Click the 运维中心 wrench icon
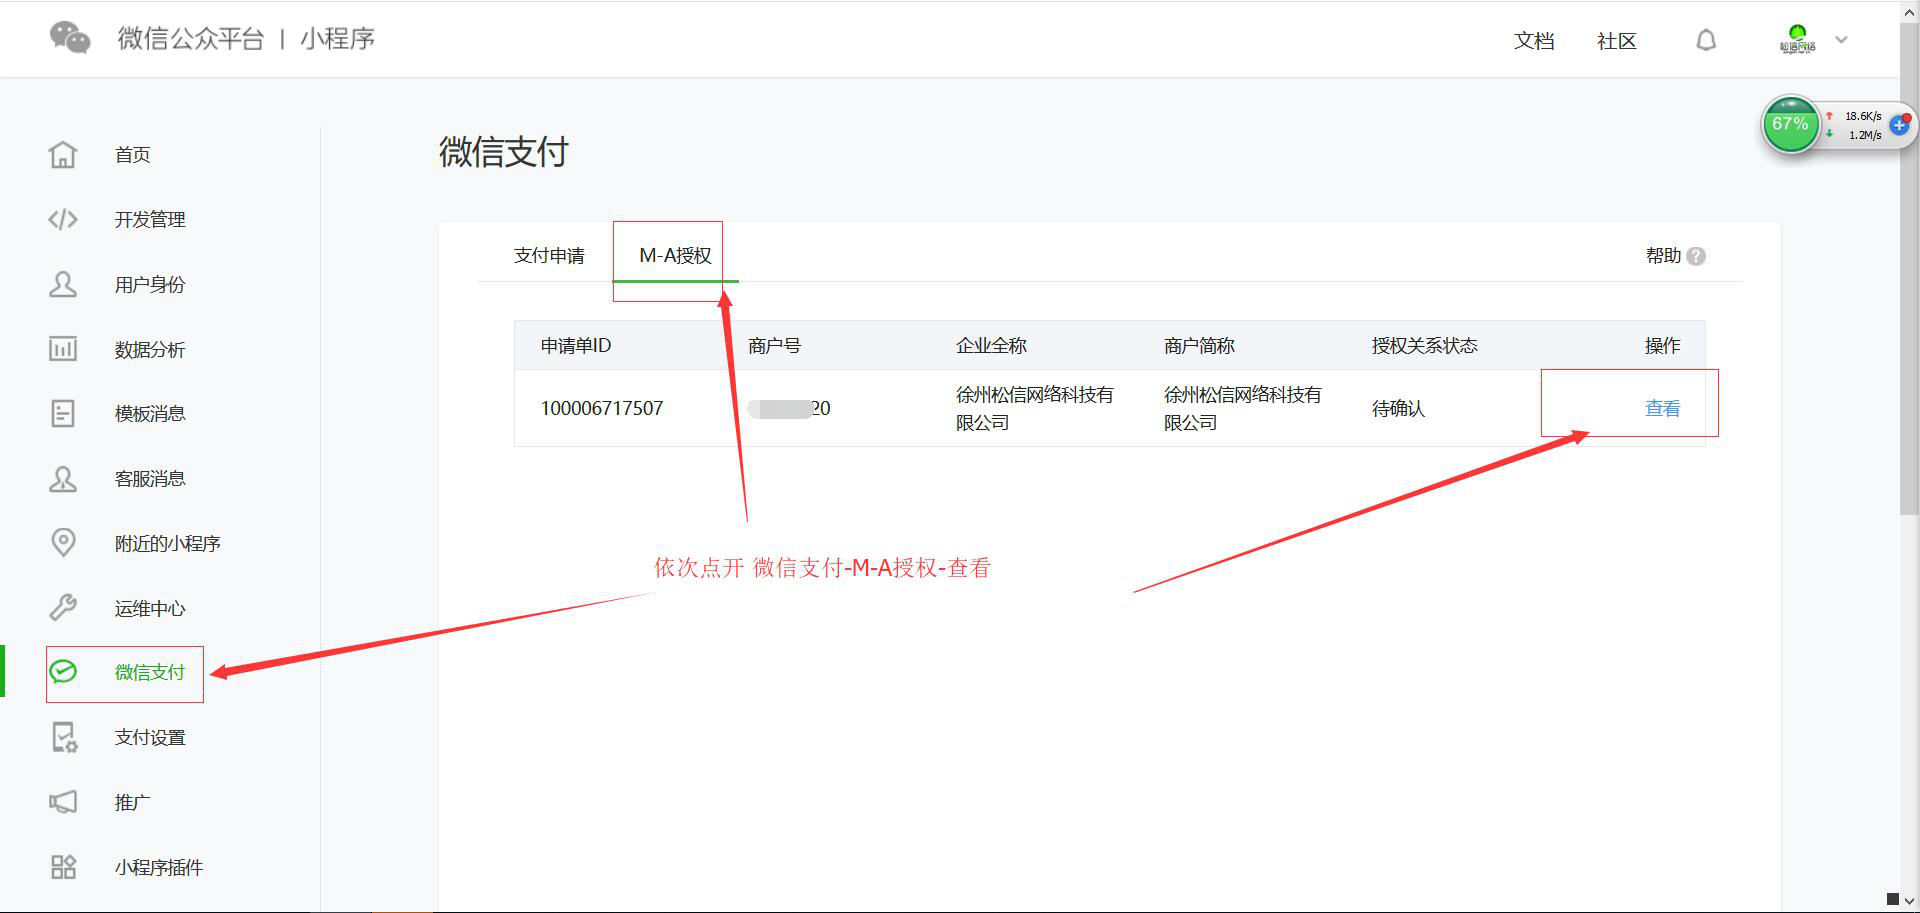This screenshot has height=913, width=1920. point(63,607)
